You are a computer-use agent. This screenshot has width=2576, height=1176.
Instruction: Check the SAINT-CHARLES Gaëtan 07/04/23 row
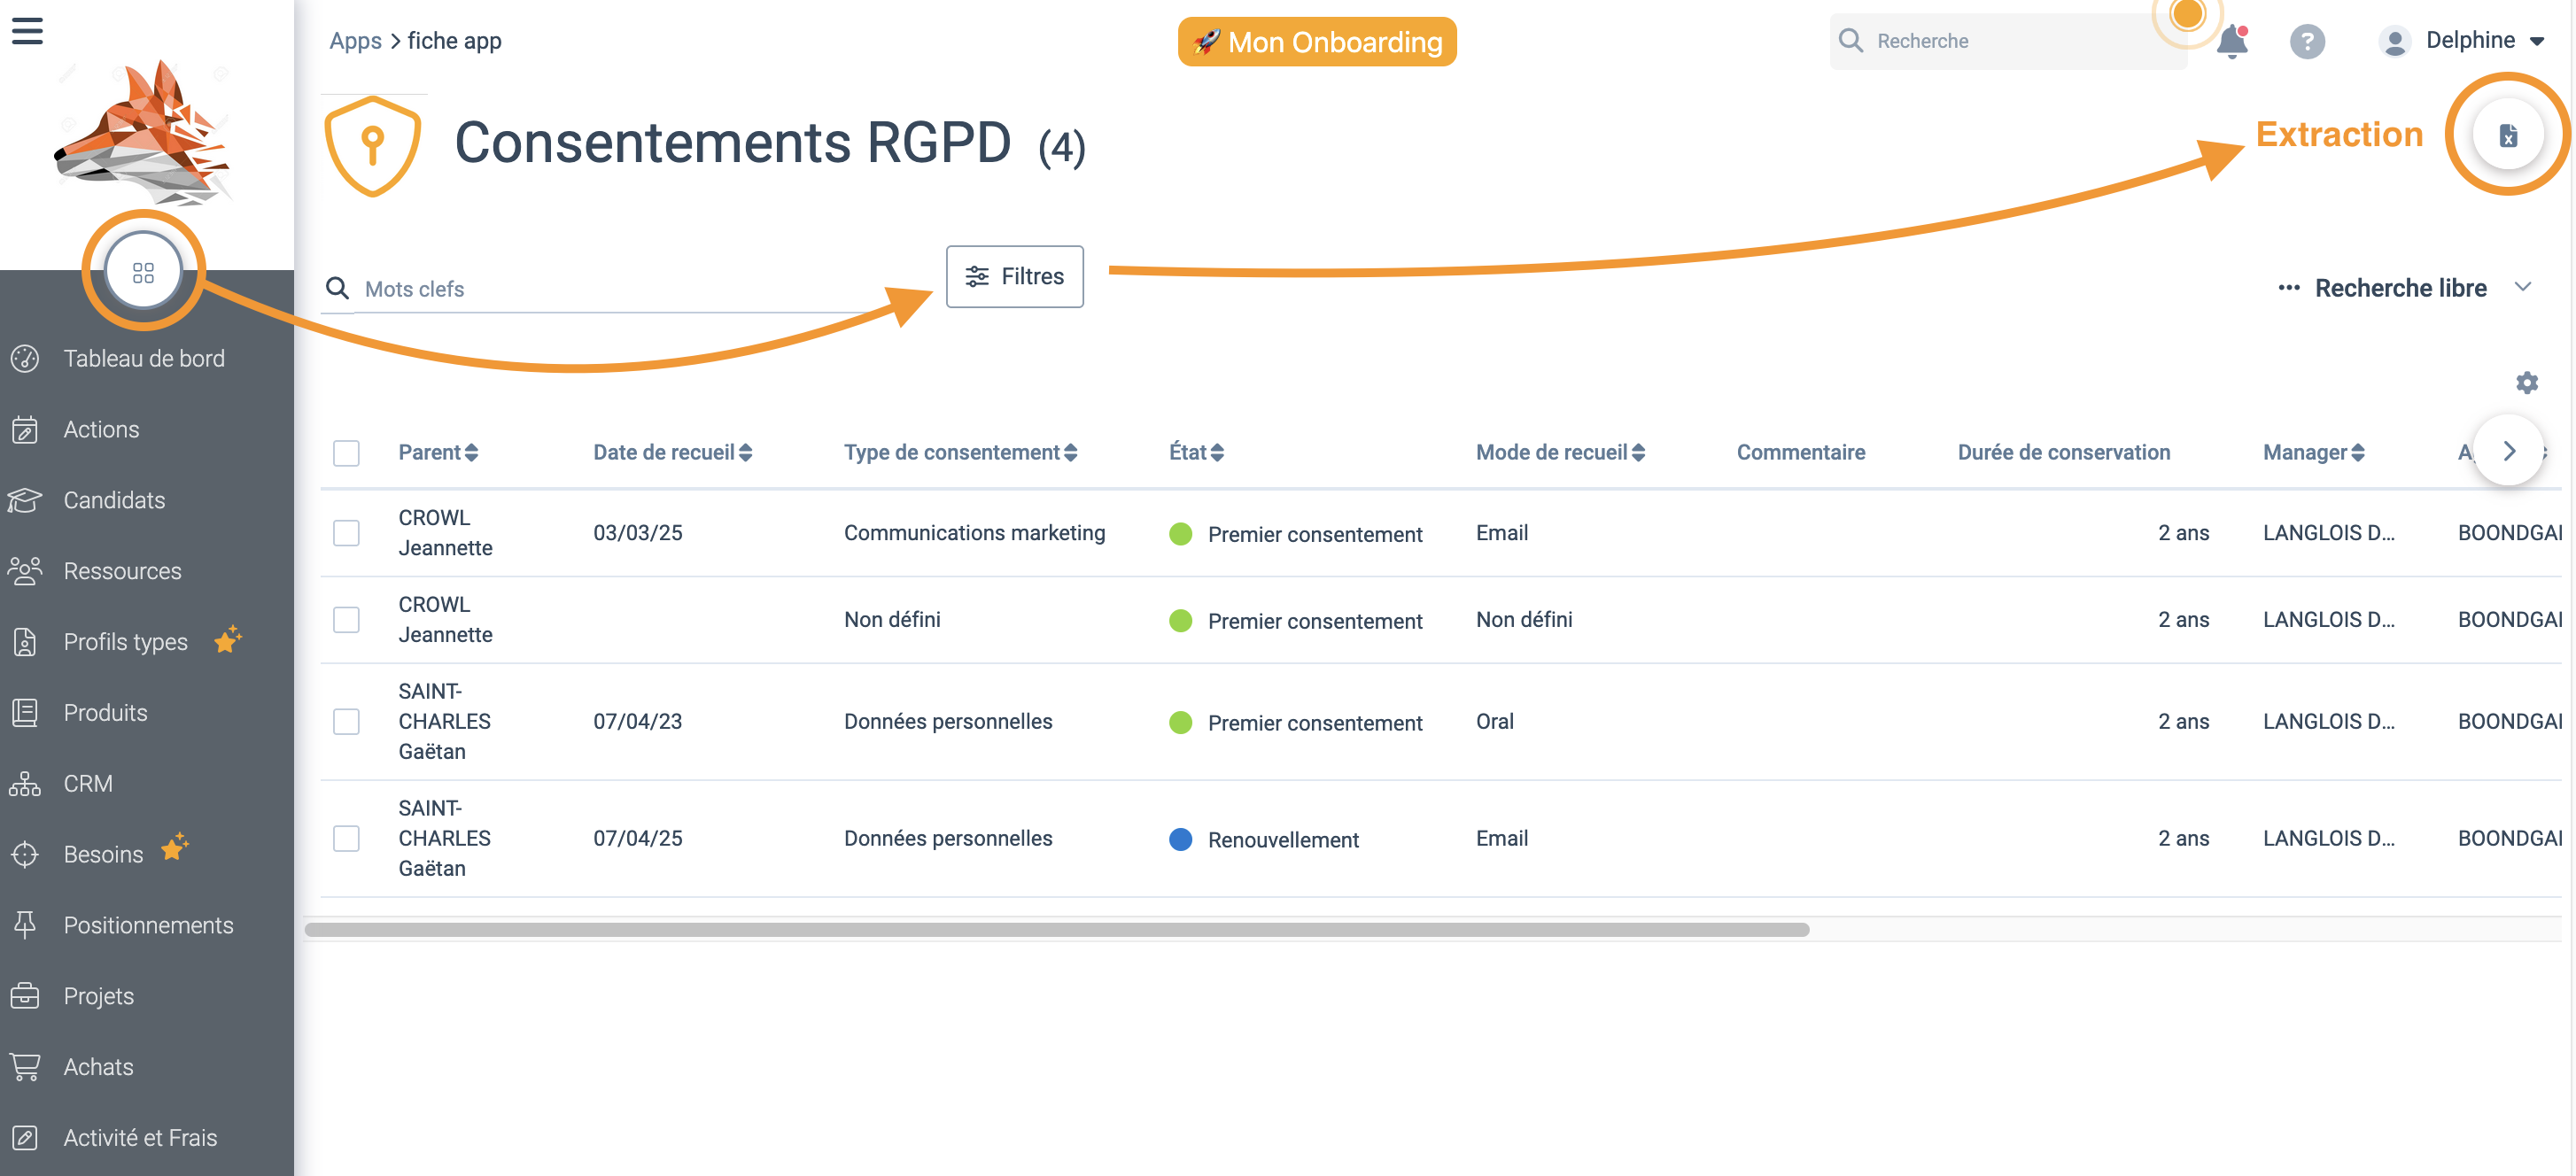[346, 722]
